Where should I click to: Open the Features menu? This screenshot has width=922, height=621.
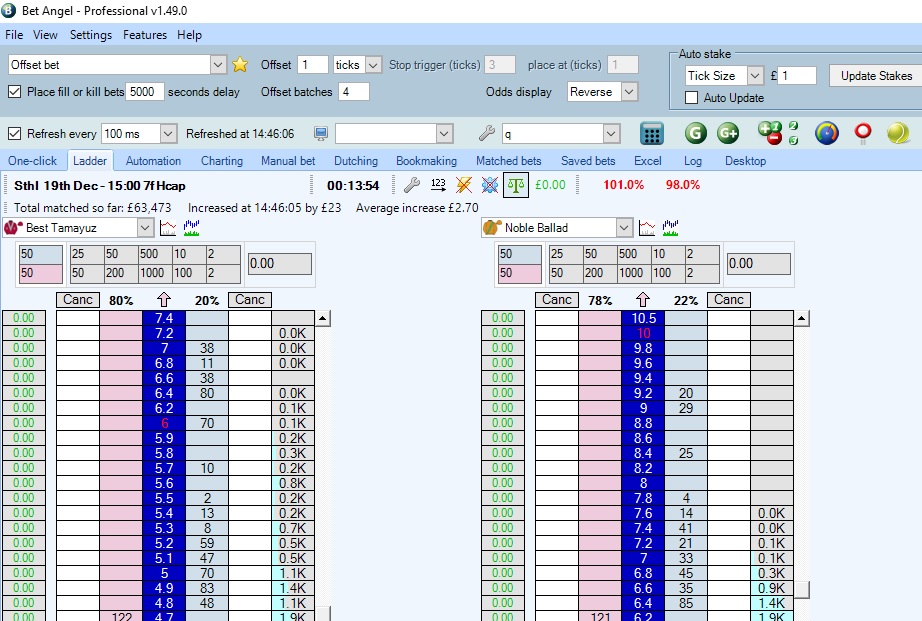pyautogui.click(x=145, y=35)
